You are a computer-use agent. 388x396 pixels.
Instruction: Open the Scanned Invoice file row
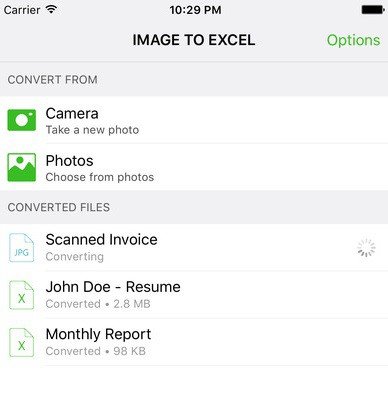[194, 248]
